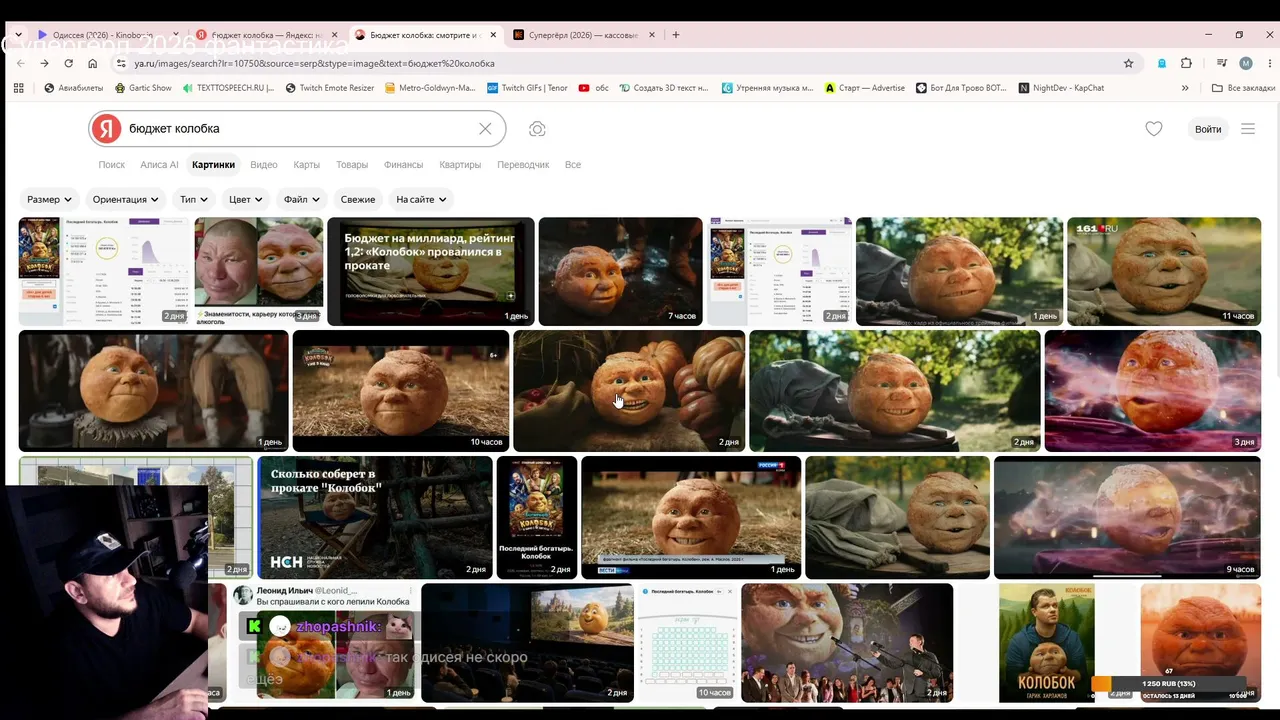Bookmark this page with the star icon
Image resolution: width=1280 pixels, height=720 pixels.
(x=1129, y=63)
